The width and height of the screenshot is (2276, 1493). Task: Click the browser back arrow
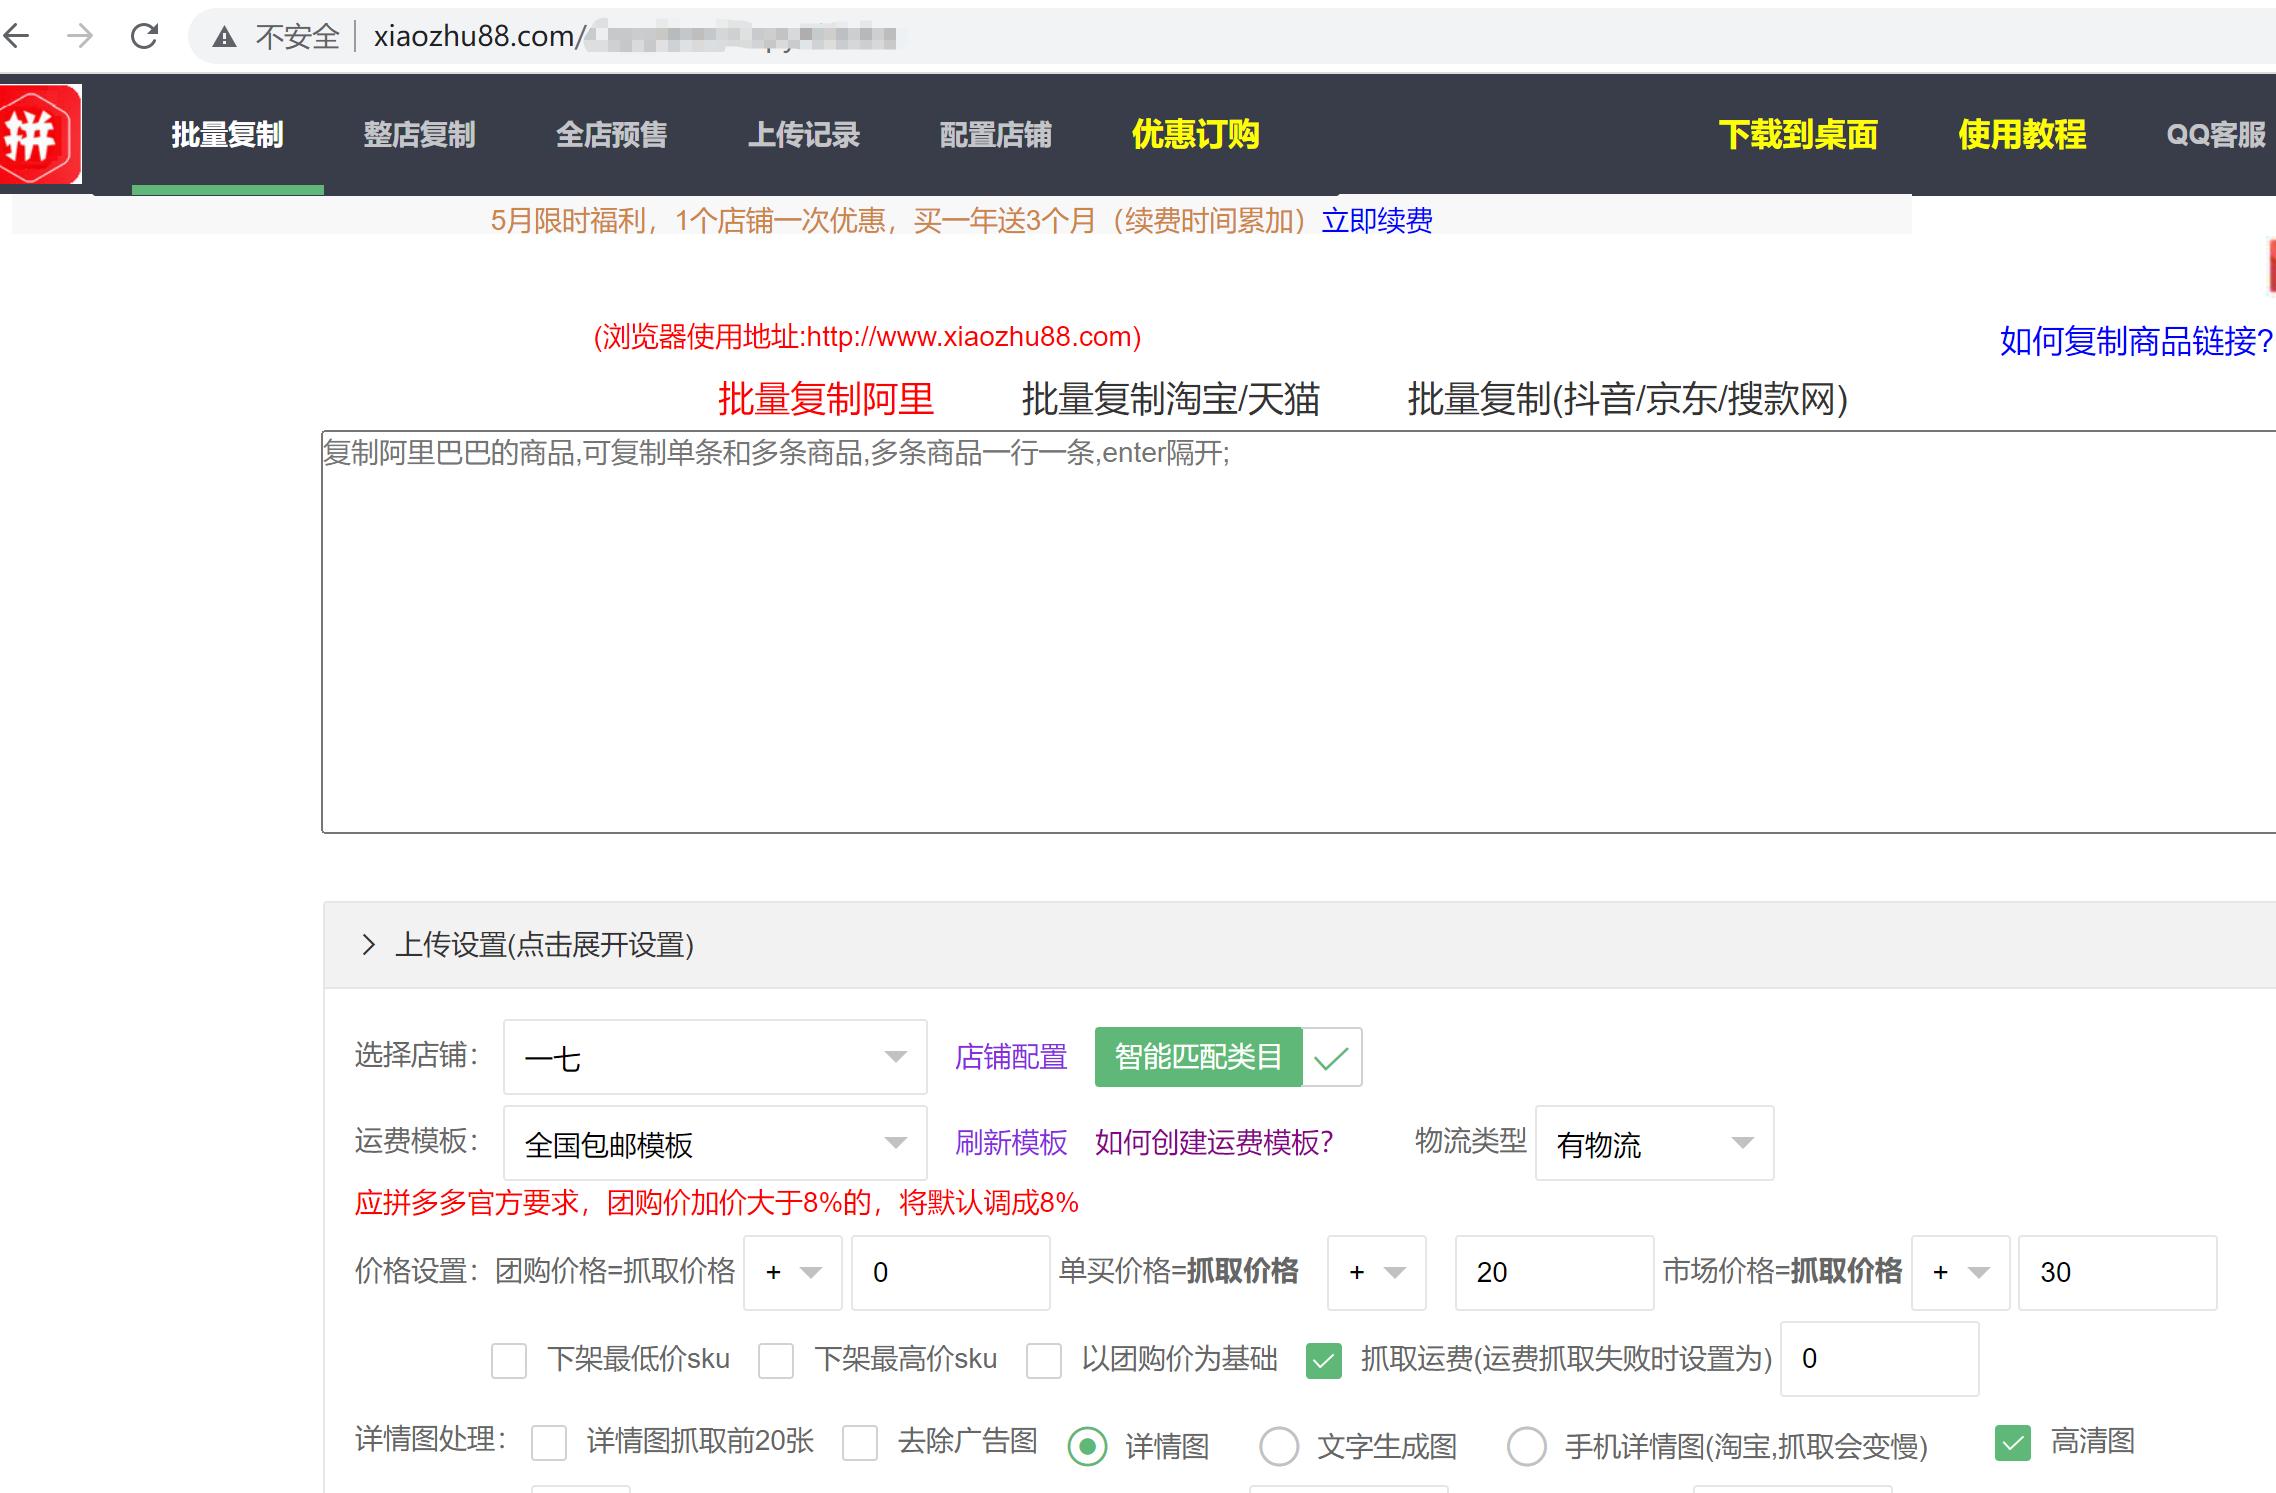click(x=17, y=36)
